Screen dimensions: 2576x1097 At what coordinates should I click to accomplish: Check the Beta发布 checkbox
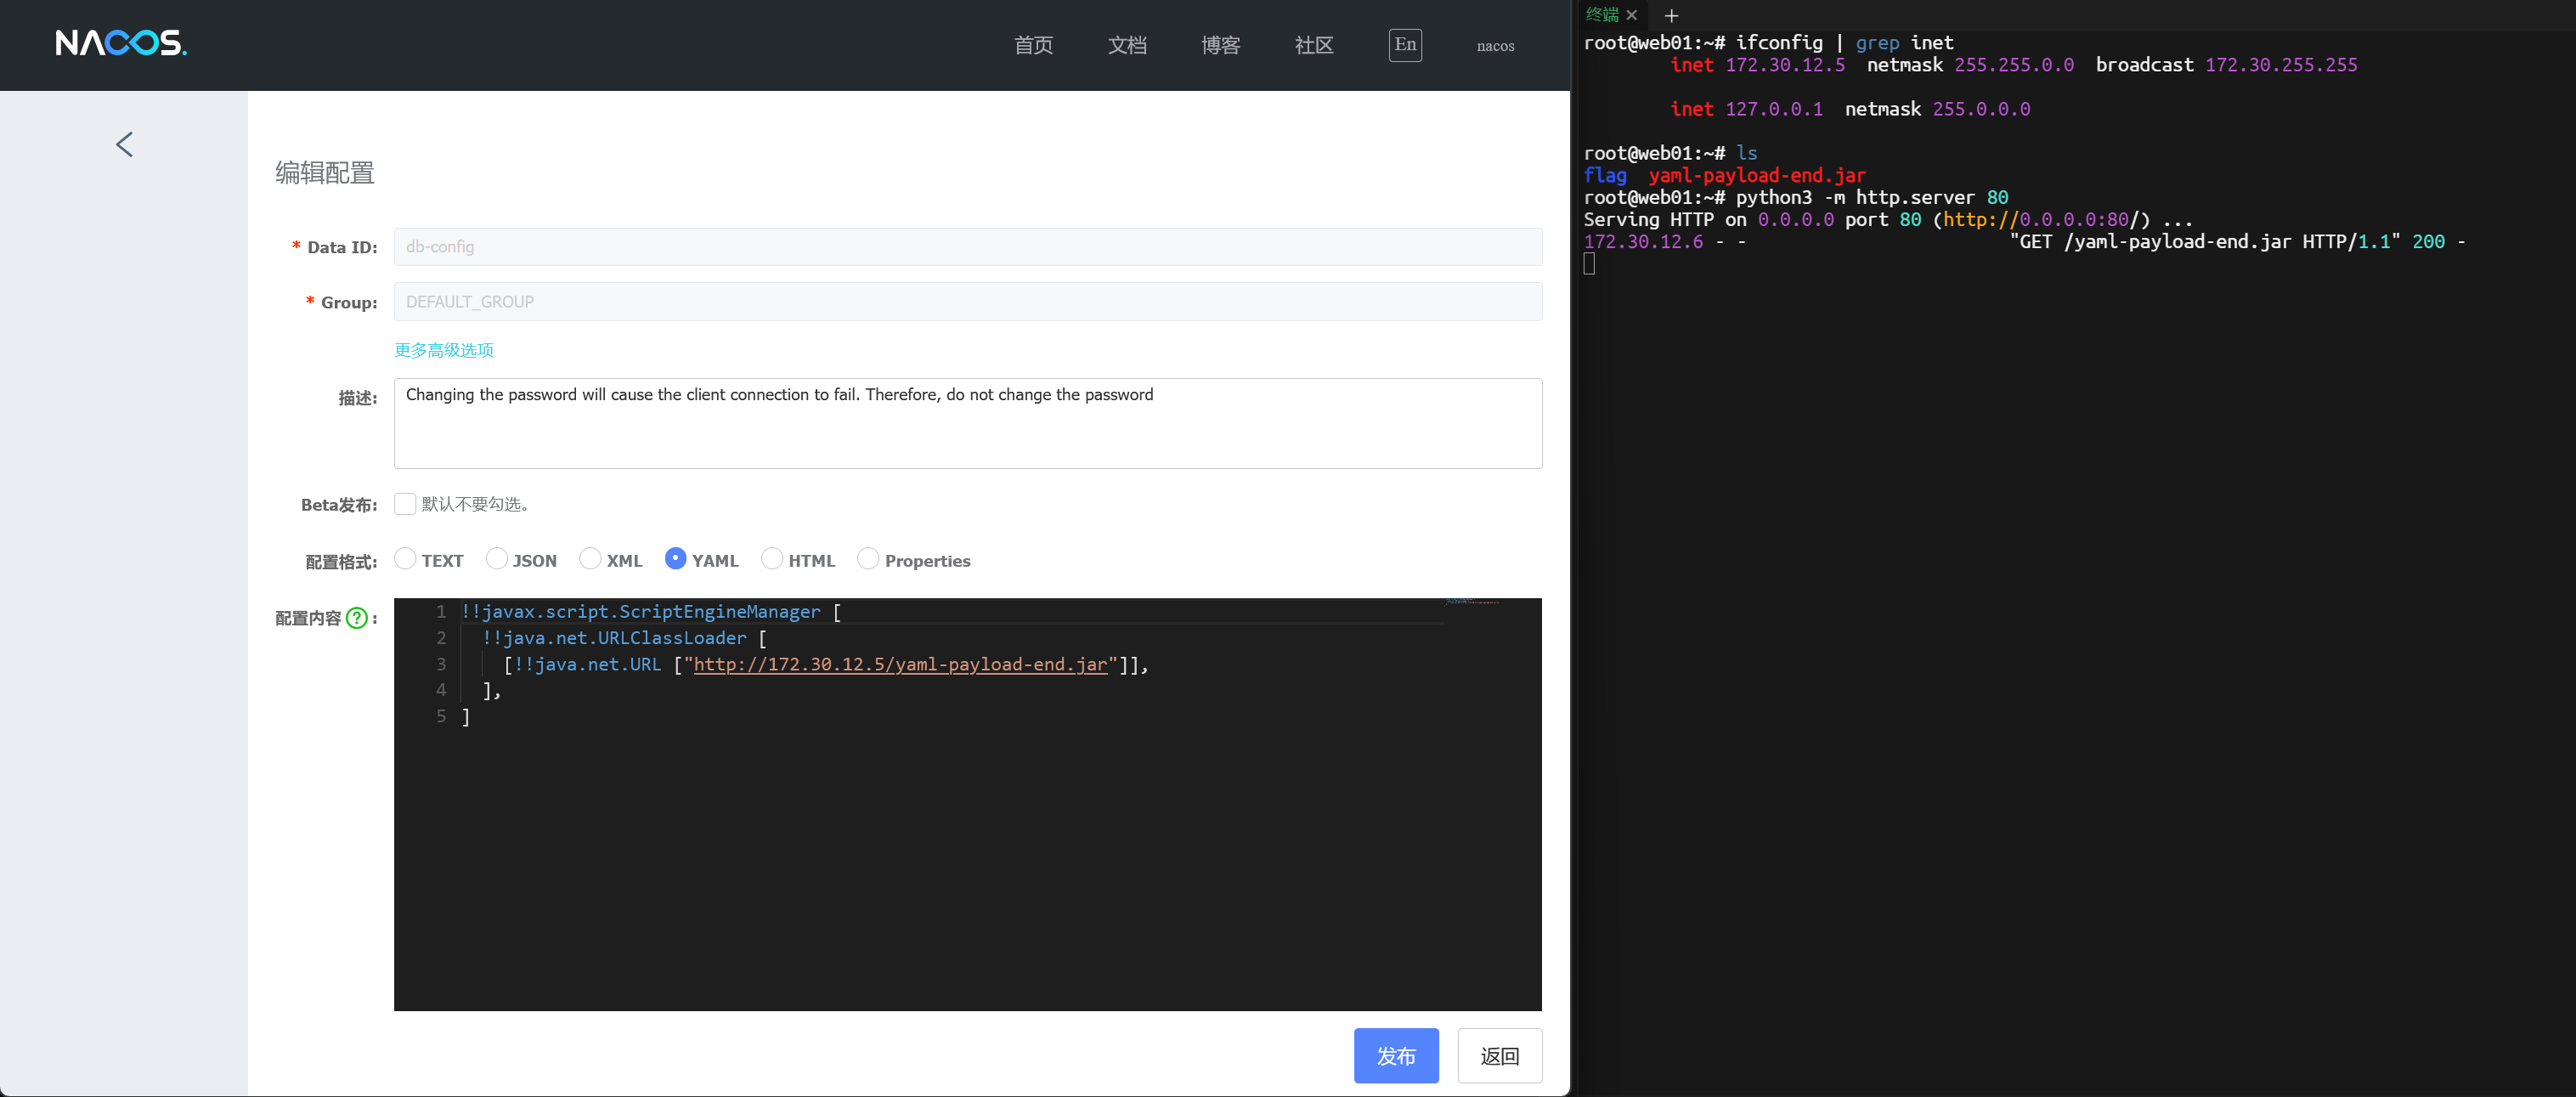pyautogui.click(x=405, y=504)
